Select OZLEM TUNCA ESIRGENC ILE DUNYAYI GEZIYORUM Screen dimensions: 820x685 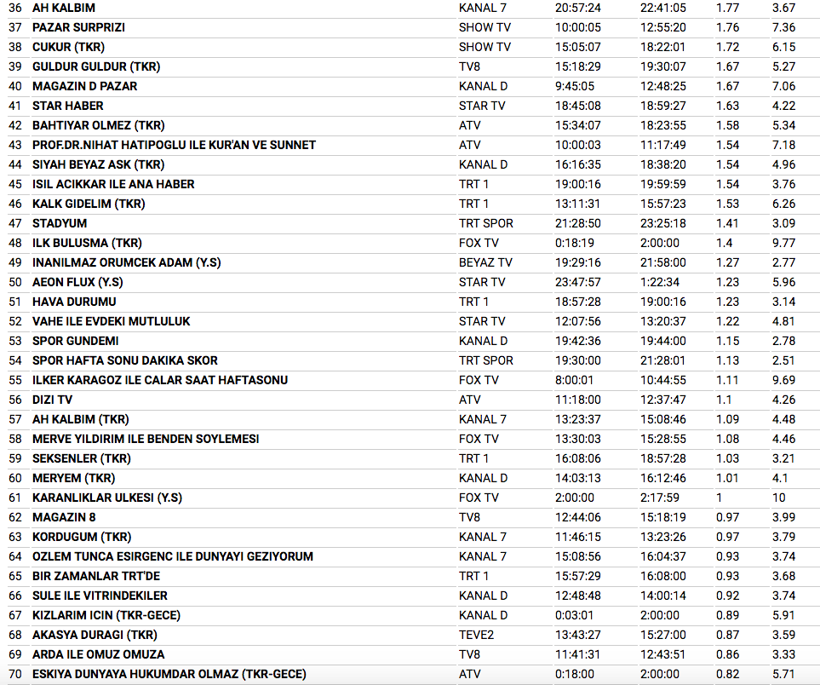coord(172,557)
